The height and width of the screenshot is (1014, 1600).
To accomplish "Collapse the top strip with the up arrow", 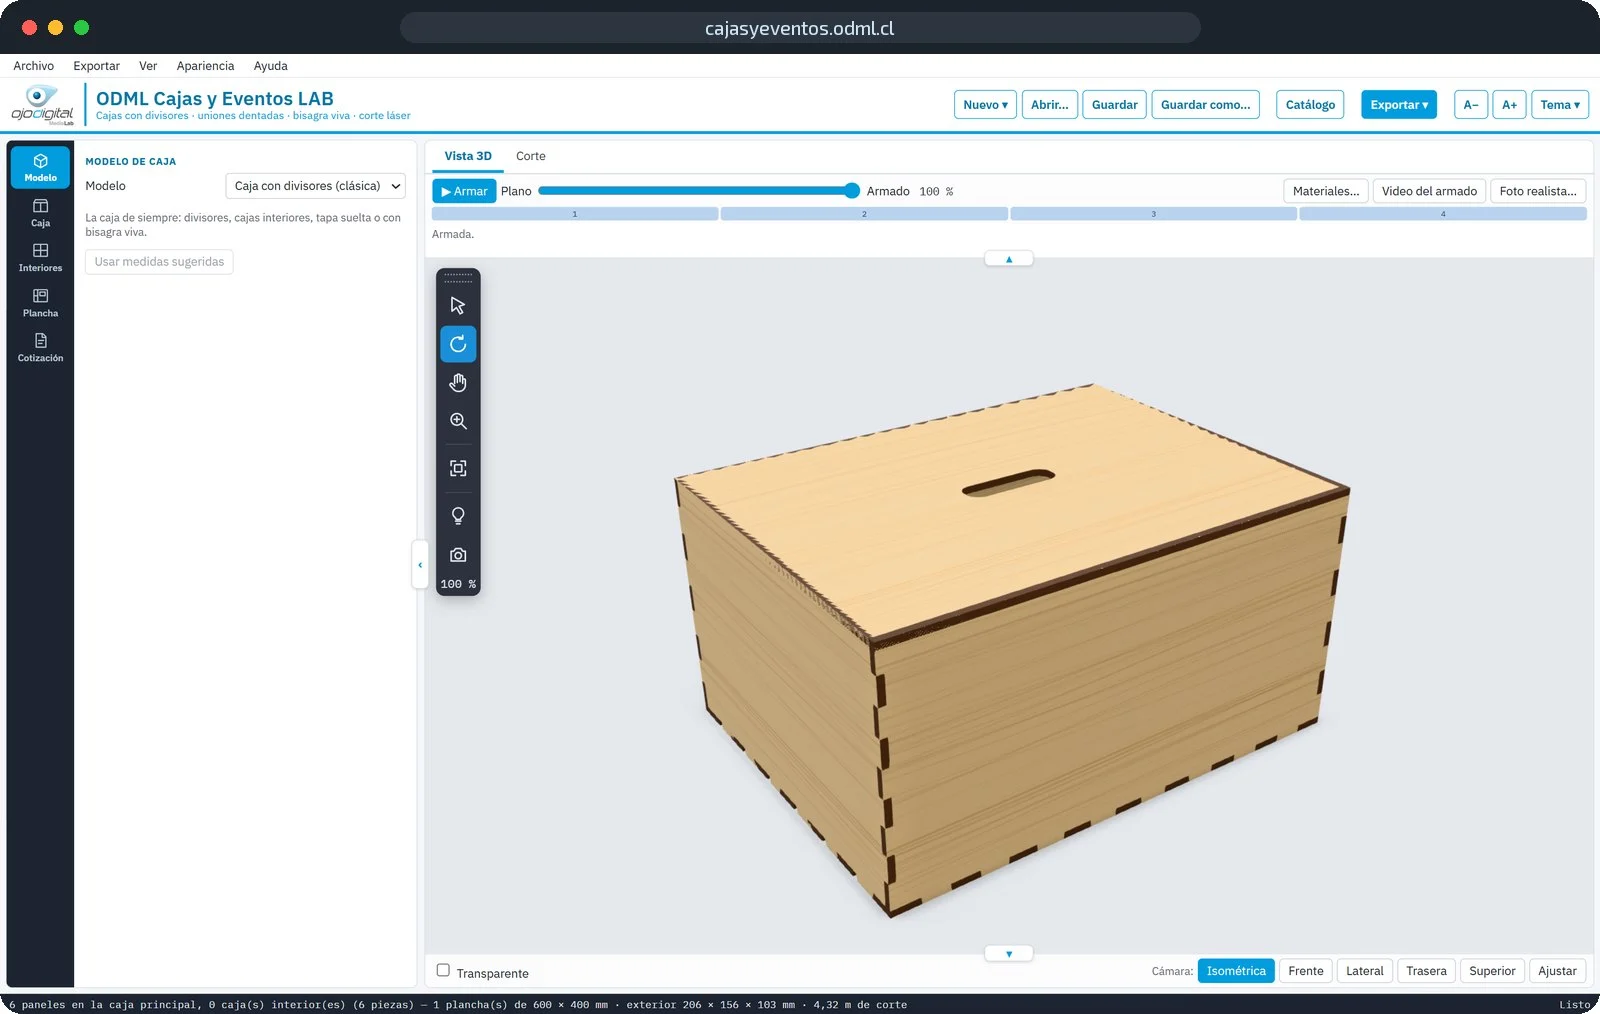I will coord(1009,259).
